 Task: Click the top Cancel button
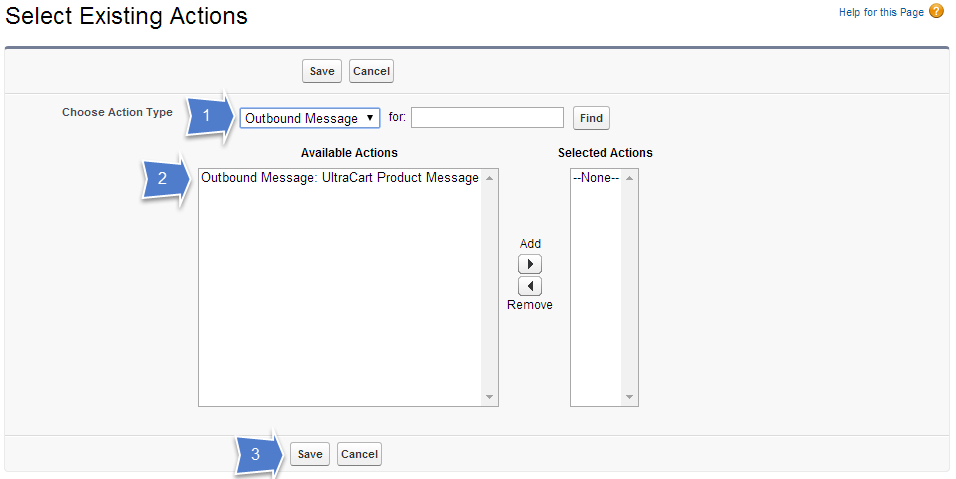[371, 71]
